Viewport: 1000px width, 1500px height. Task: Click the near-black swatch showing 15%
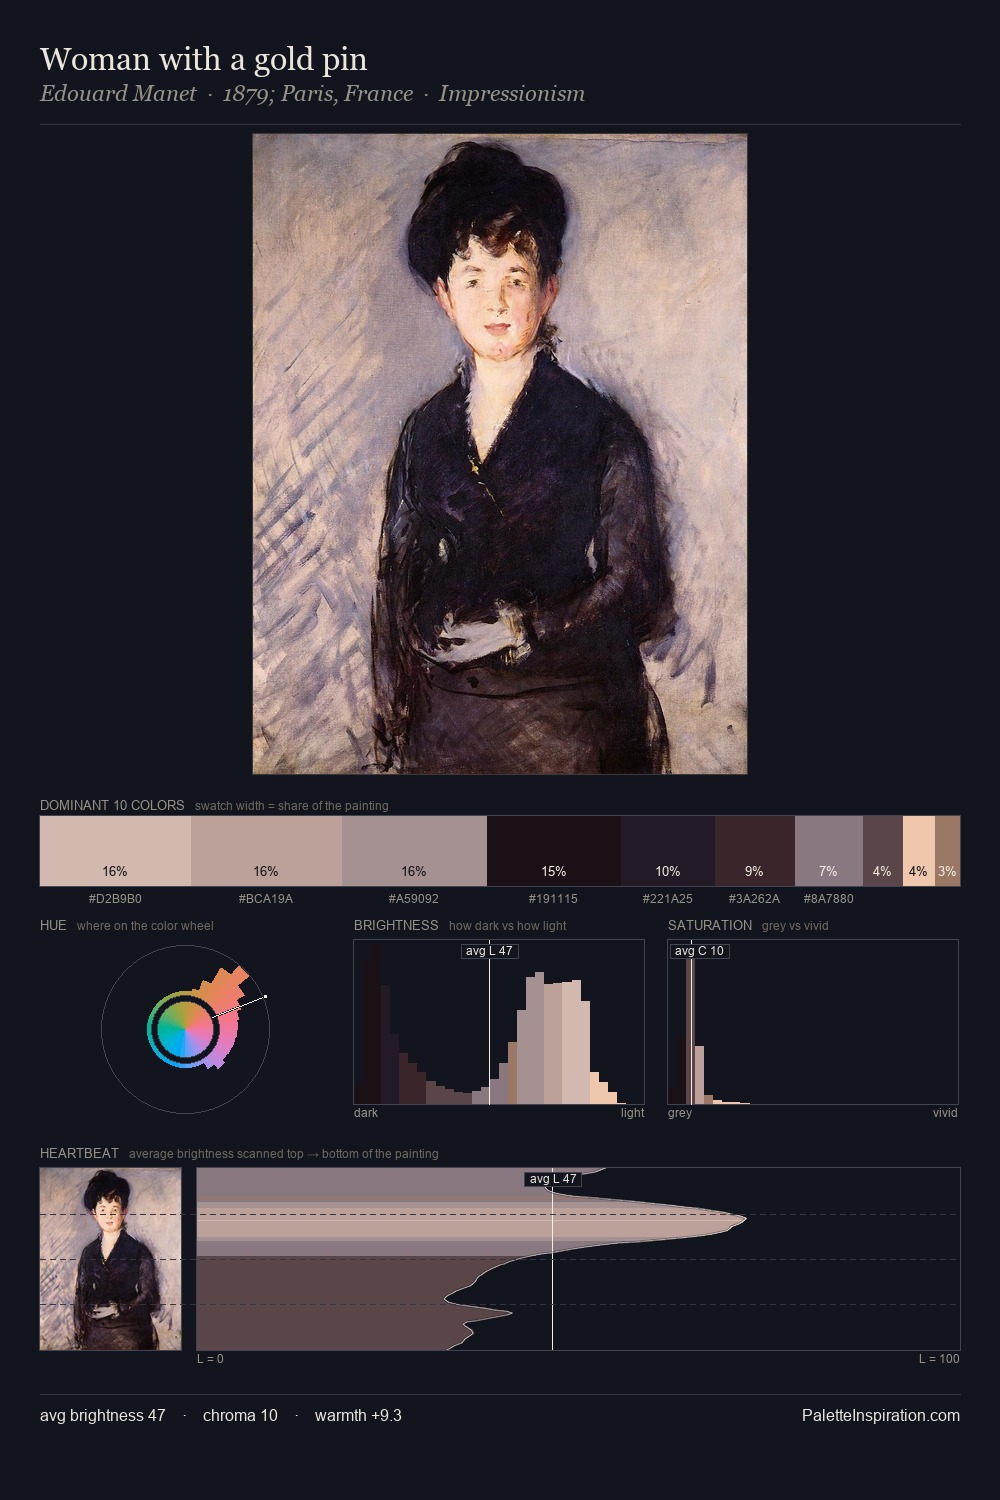click(x=554, y=851)
